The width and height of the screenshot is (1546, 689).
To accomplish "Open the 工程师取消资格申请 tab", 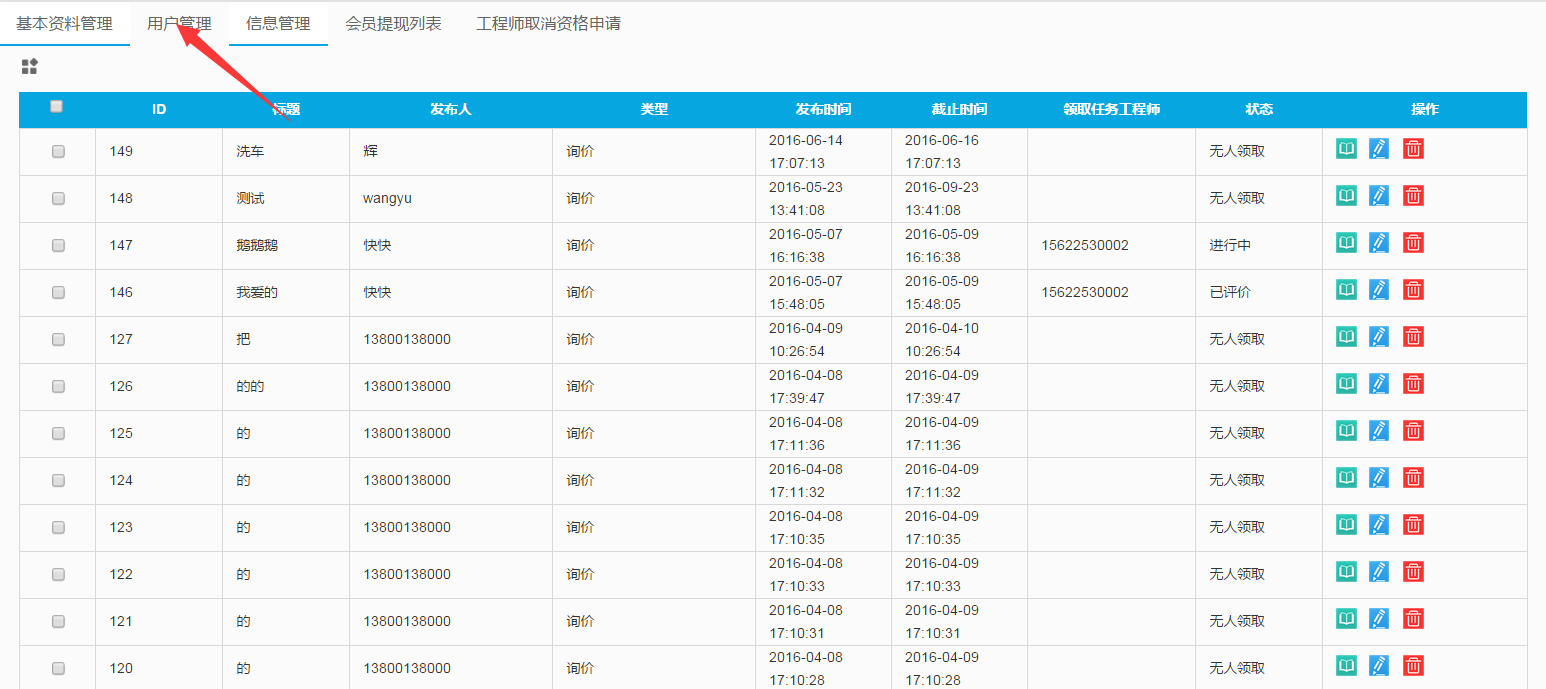I will [x=548, y=24].
